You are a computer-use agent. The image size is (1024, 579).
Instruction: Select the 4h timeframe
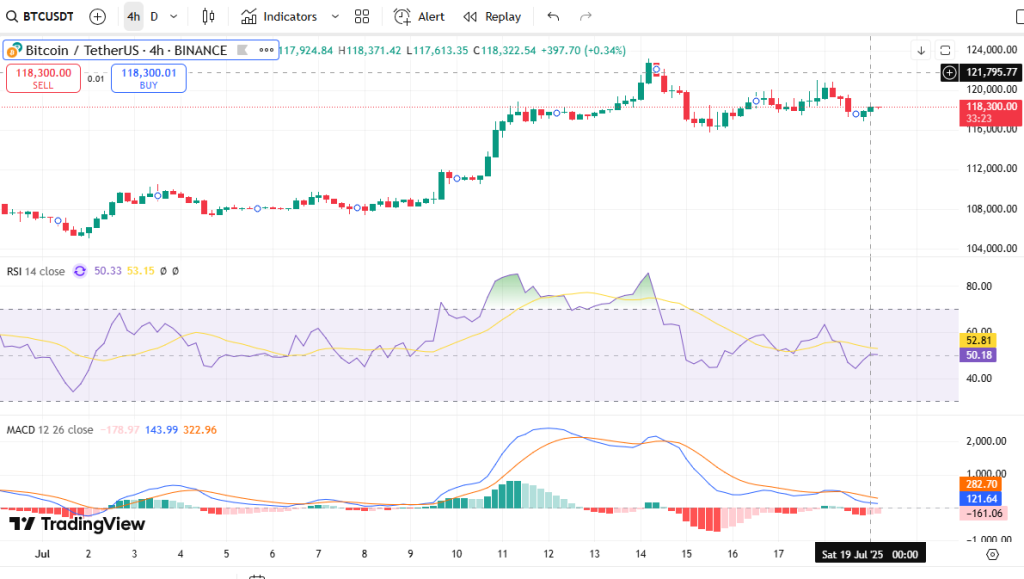(x=133, y=16)
